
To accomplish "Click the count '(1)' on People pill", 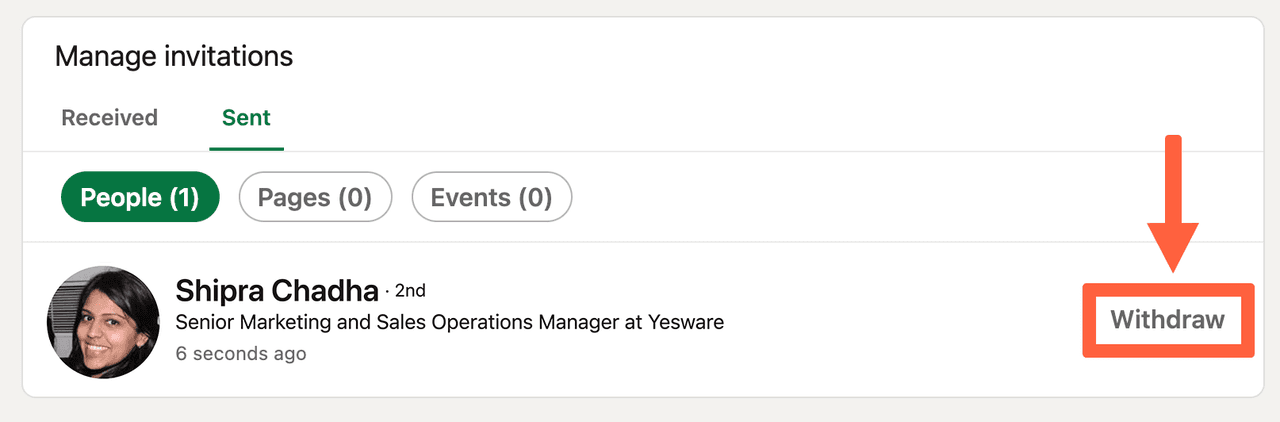I will 184,198.
